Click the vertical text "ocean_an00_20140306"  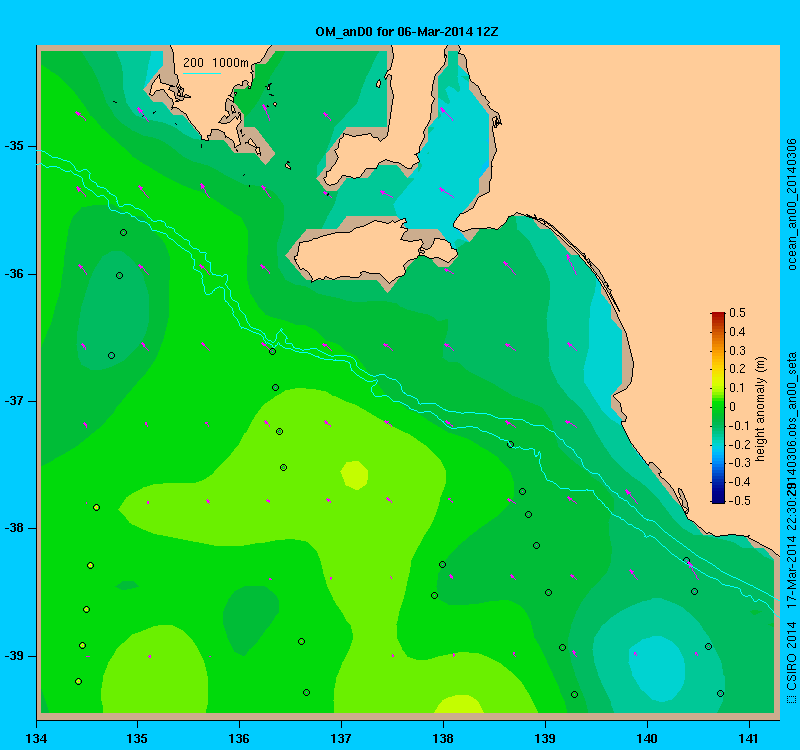(x=791, y=204)
